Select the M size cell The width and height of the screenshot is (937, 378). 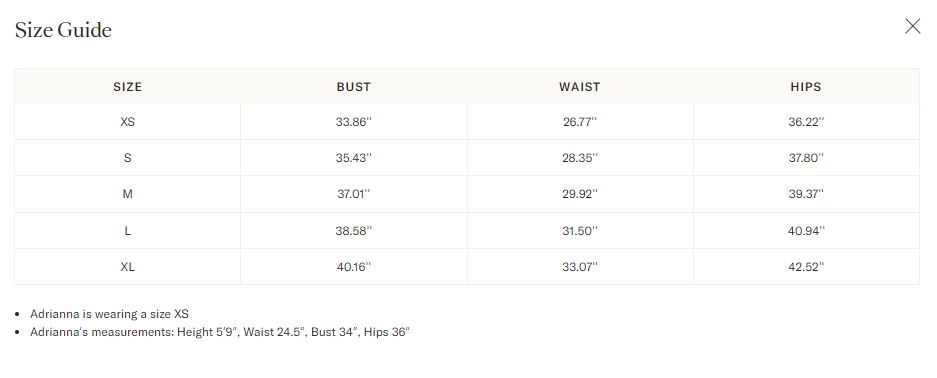pyautogui.click(x=127, y=194)
